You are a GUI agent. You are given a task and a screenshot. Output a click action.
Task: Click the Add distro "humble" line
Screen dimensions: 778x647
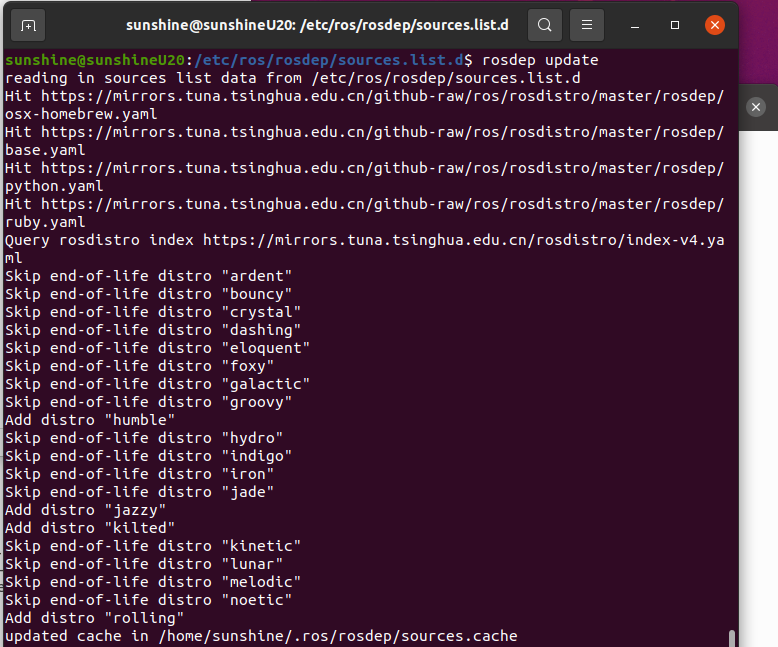click(x=90, y=420)
